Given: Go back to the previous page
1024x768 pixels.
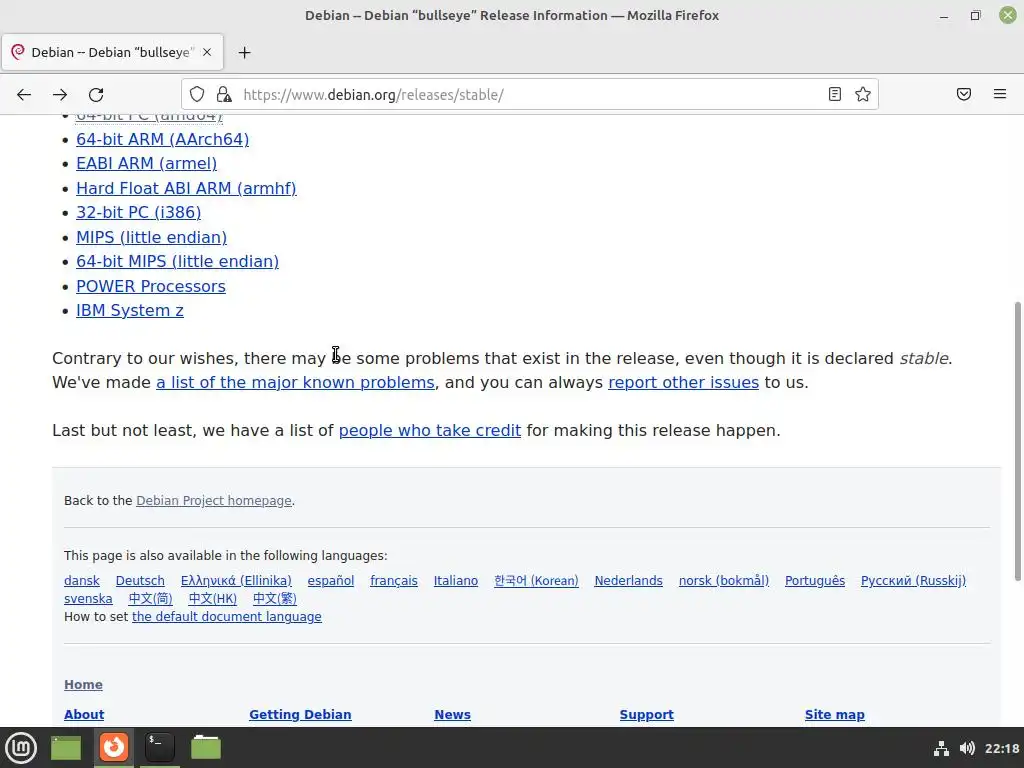Looking at the screenshot, I should coord(24,95).
